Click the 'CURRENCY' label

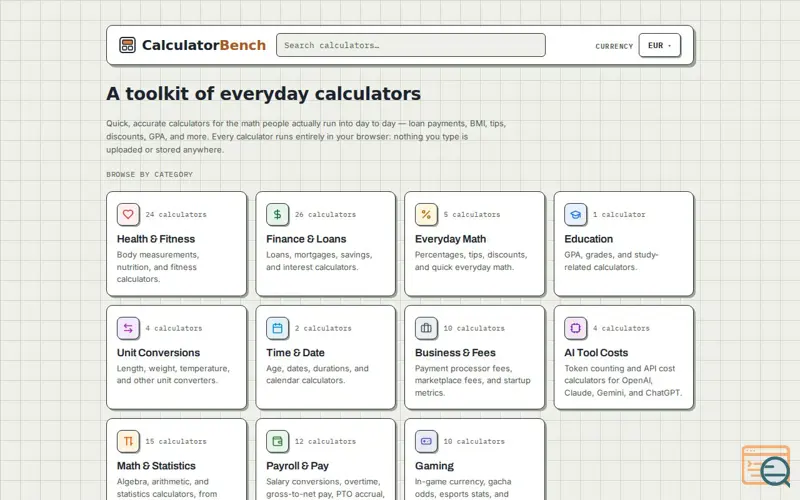614,46
